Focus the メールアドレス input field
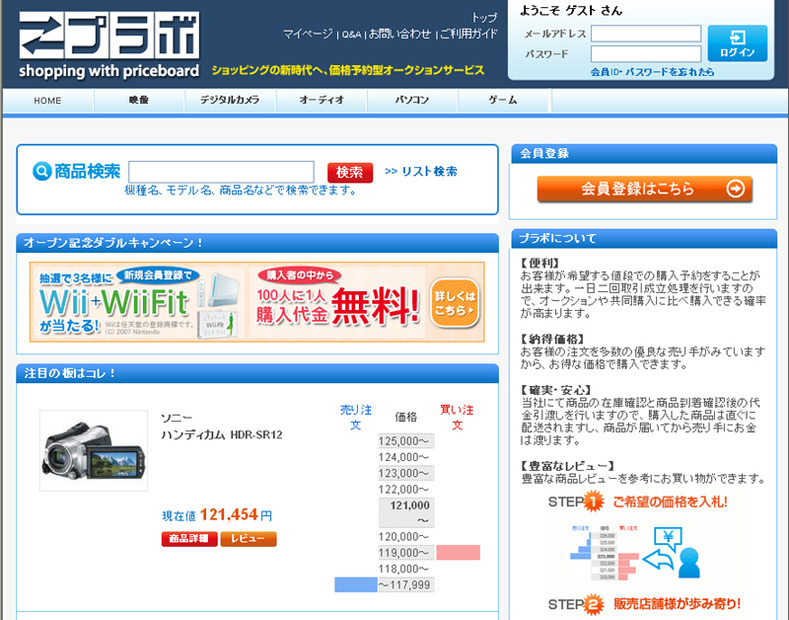Viewport: 789px width, 620px height. tap(646, 34)
